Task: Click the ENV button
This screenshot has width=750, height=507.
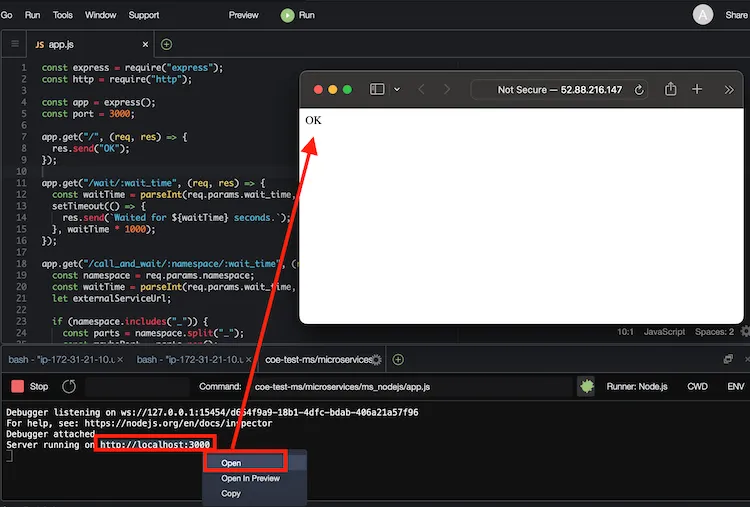Action: click(x=736, y=386)
